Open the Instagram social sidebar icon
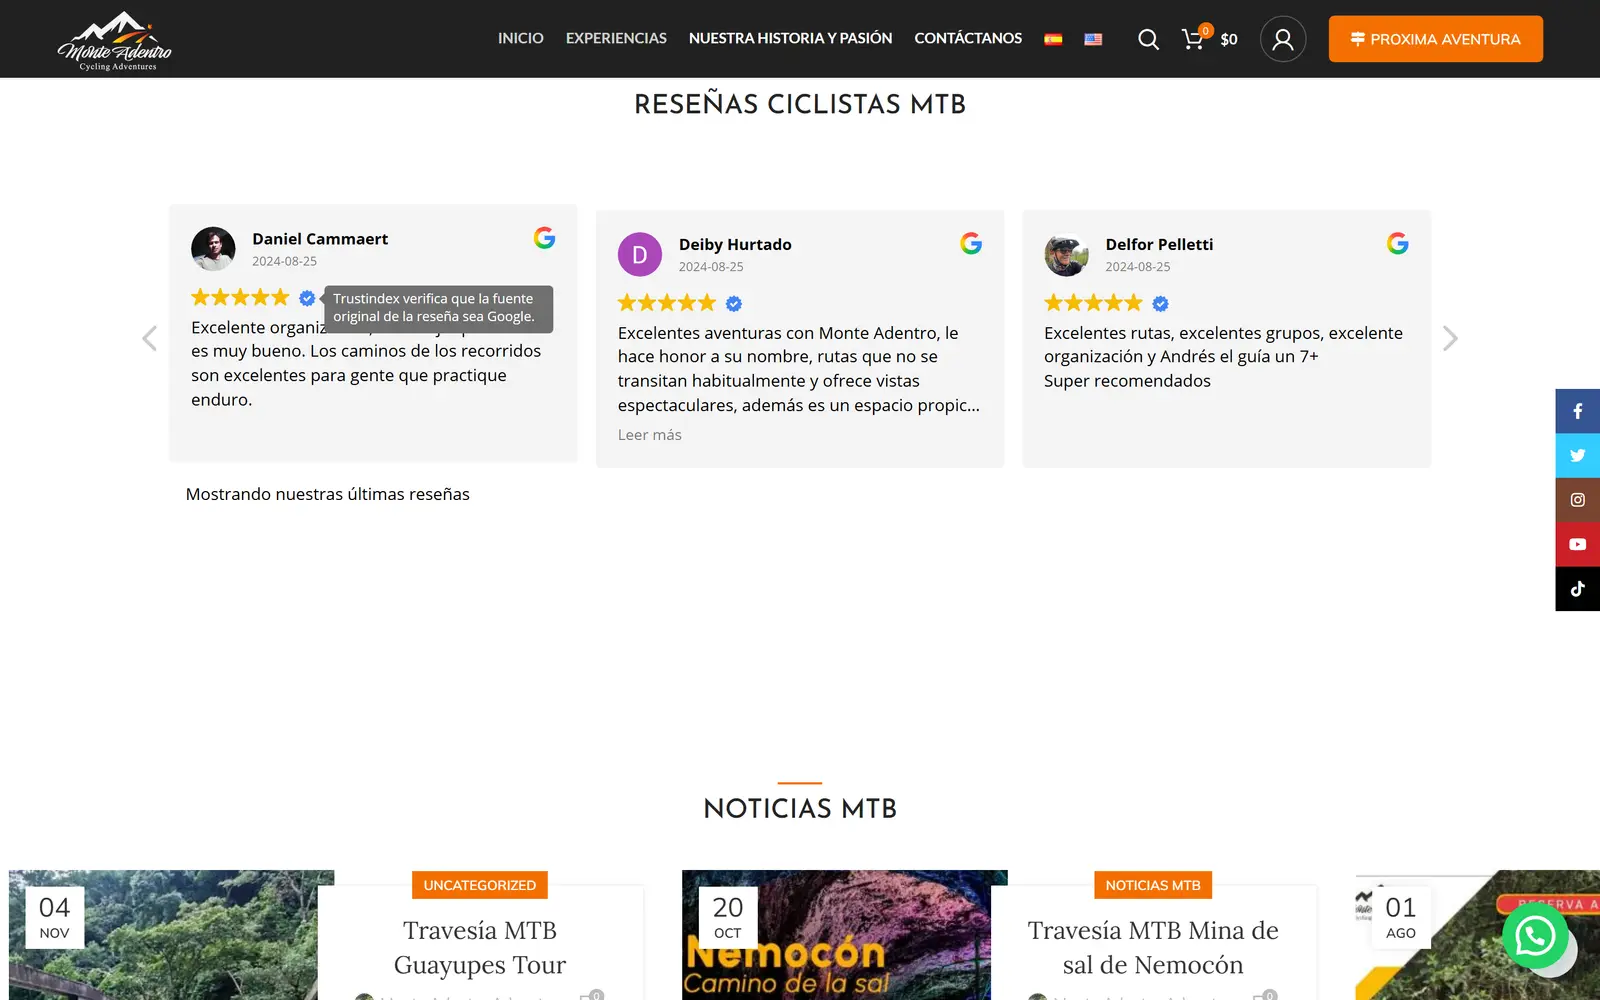 (x=1578, y=500)
